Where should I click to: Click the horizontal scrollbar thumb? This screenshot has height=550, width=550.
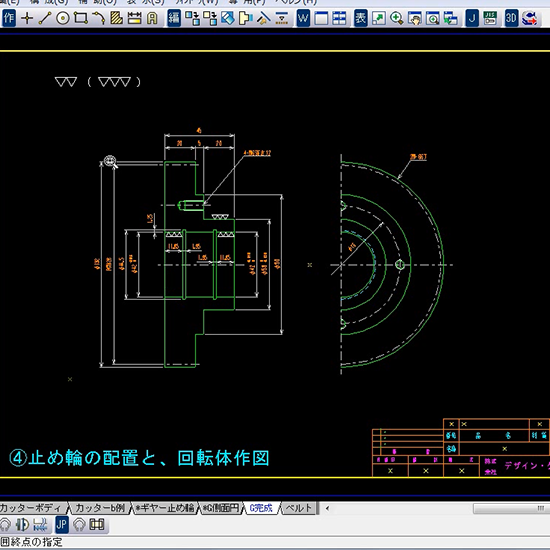pos(511,508)
